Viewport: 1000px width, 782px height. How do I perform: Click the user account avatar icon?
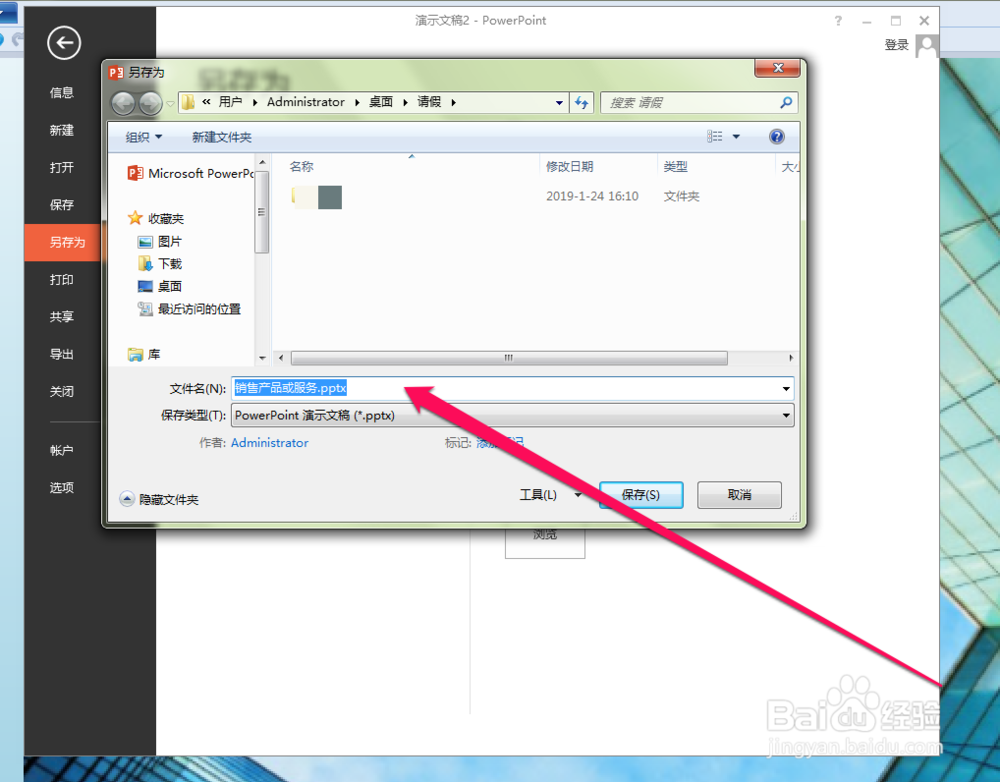point(926,45)
